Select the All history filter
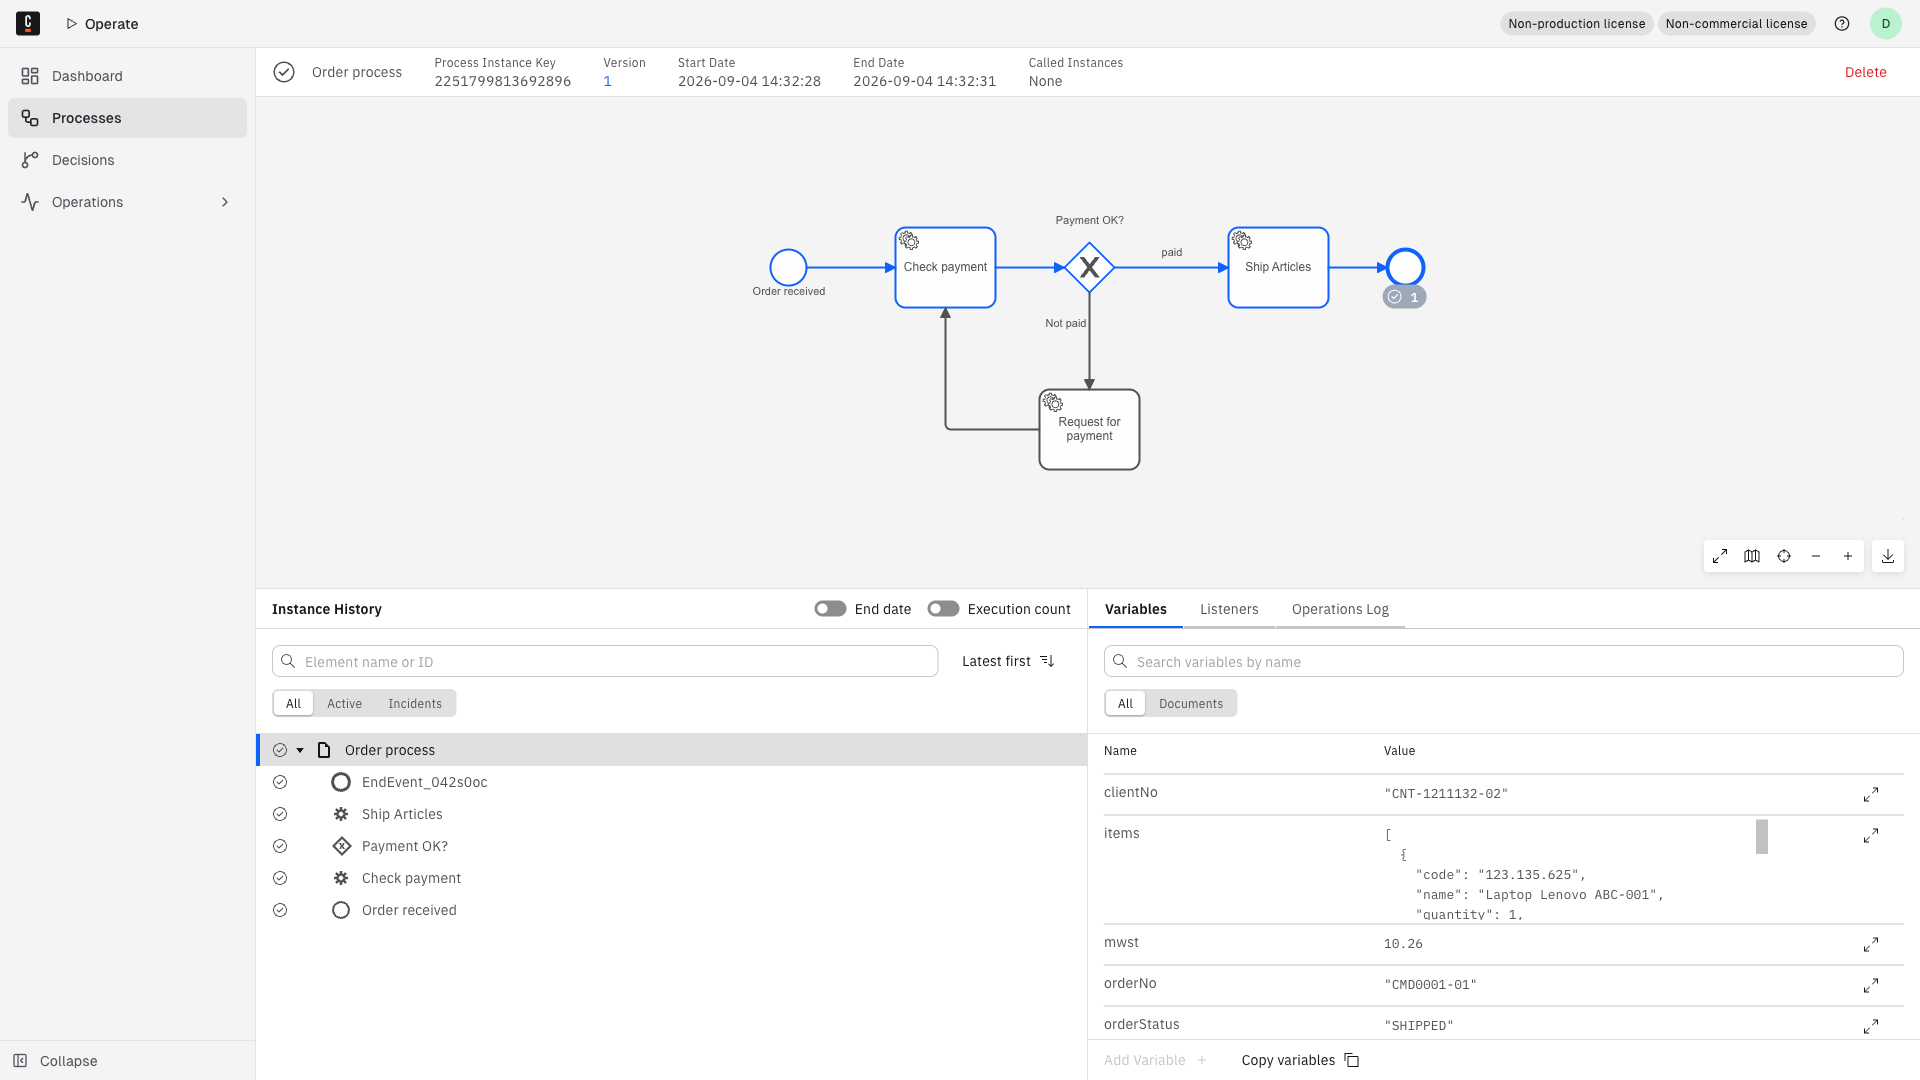Viewport: 1920px width, 1080px height. pyautogui.click(x=293, y=703)
